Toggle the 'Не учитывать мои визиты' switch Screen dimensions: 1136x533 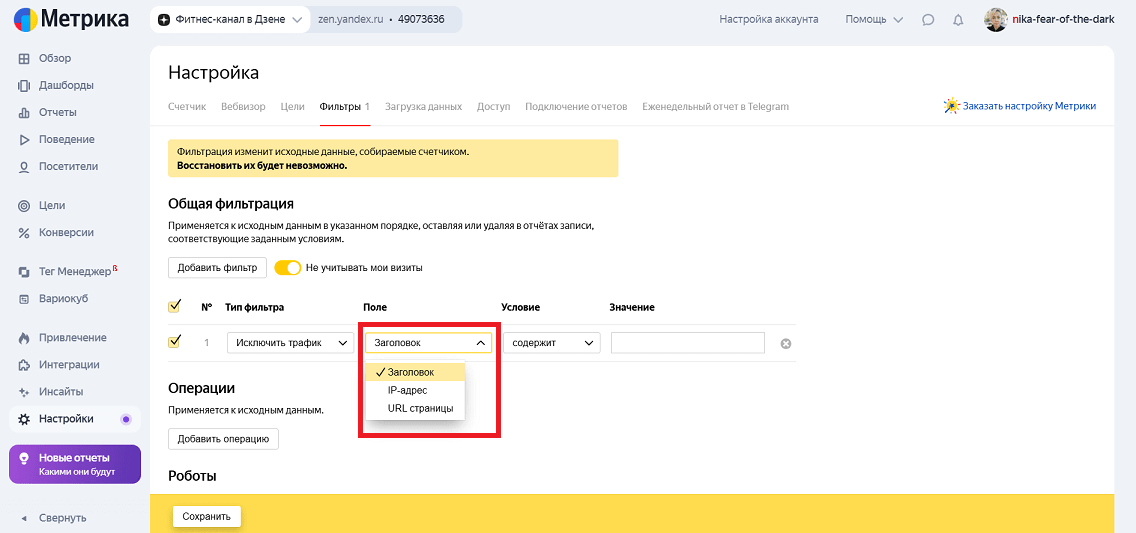[288, 268]
